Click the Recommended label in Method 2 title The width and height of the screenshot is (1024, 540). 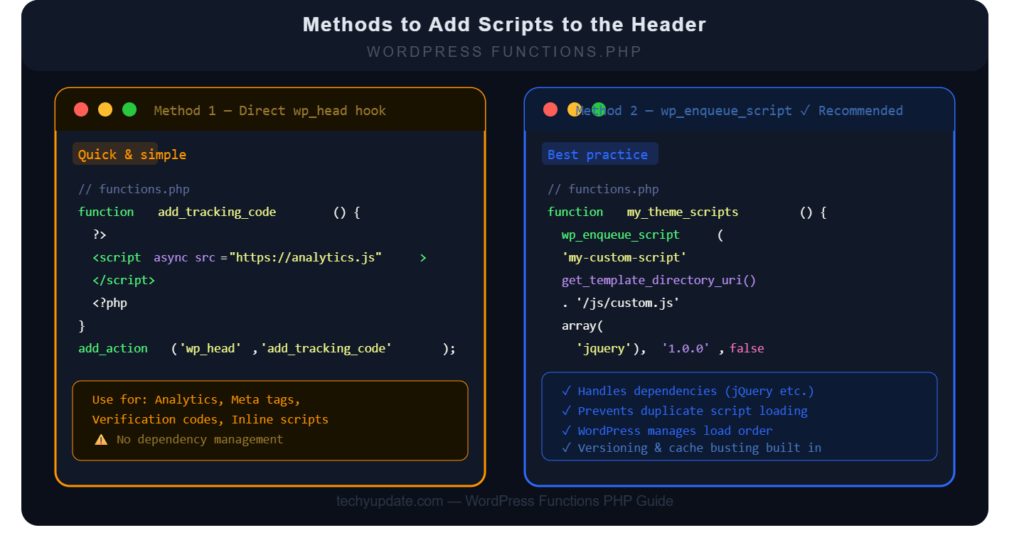[860, 110]
